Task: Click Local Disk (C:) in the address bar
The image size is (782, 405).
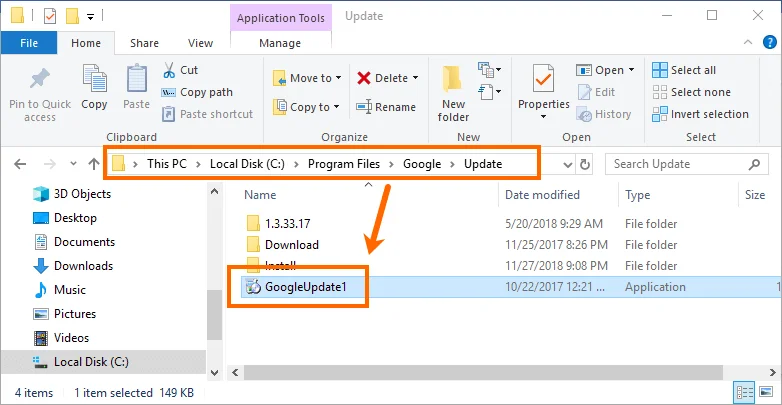Action: click(x=247, y=164)
